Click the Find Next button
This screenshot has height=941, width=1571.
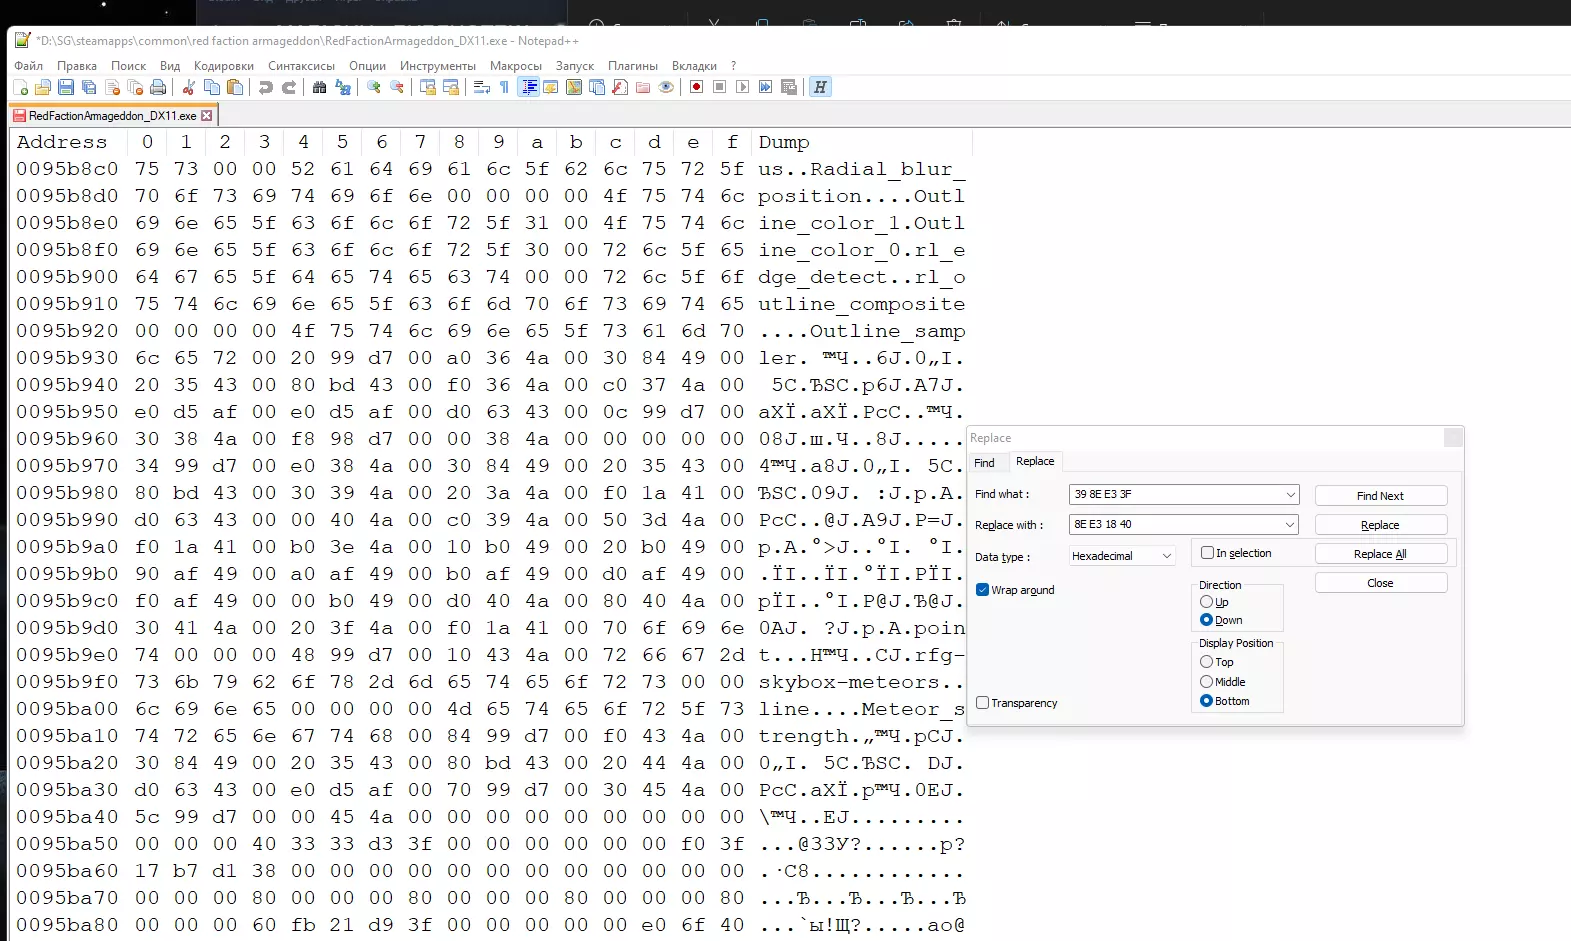tap(1380, 496)
